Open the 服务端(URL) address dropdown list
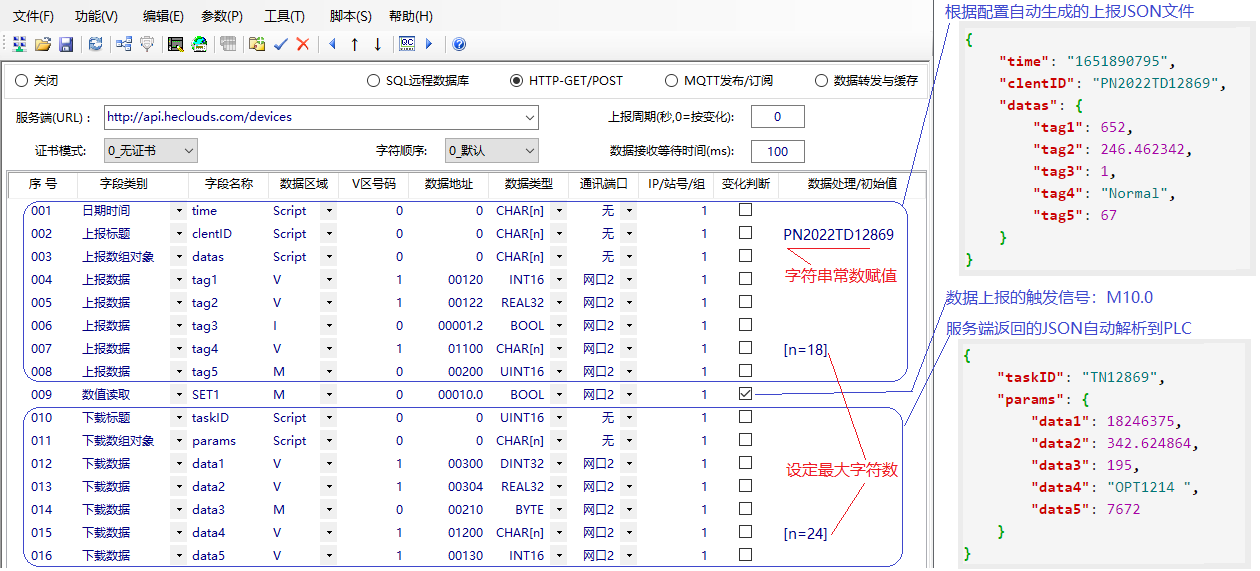 (529, 117)
